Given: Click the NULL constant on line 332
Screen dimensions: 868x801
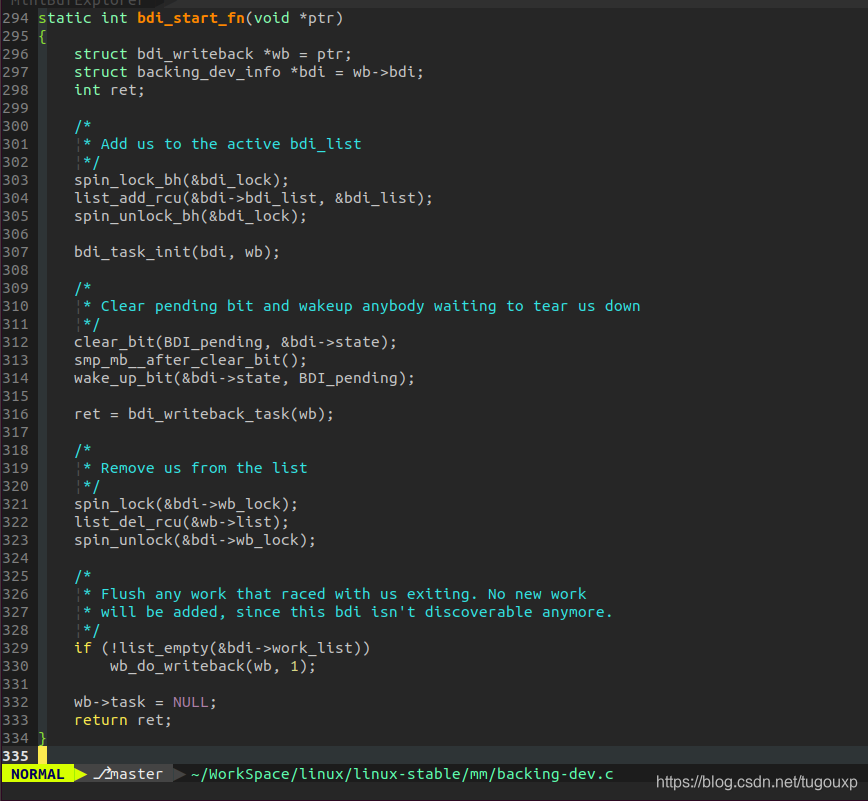Looking at the screenshot, I should click(190, 702).
